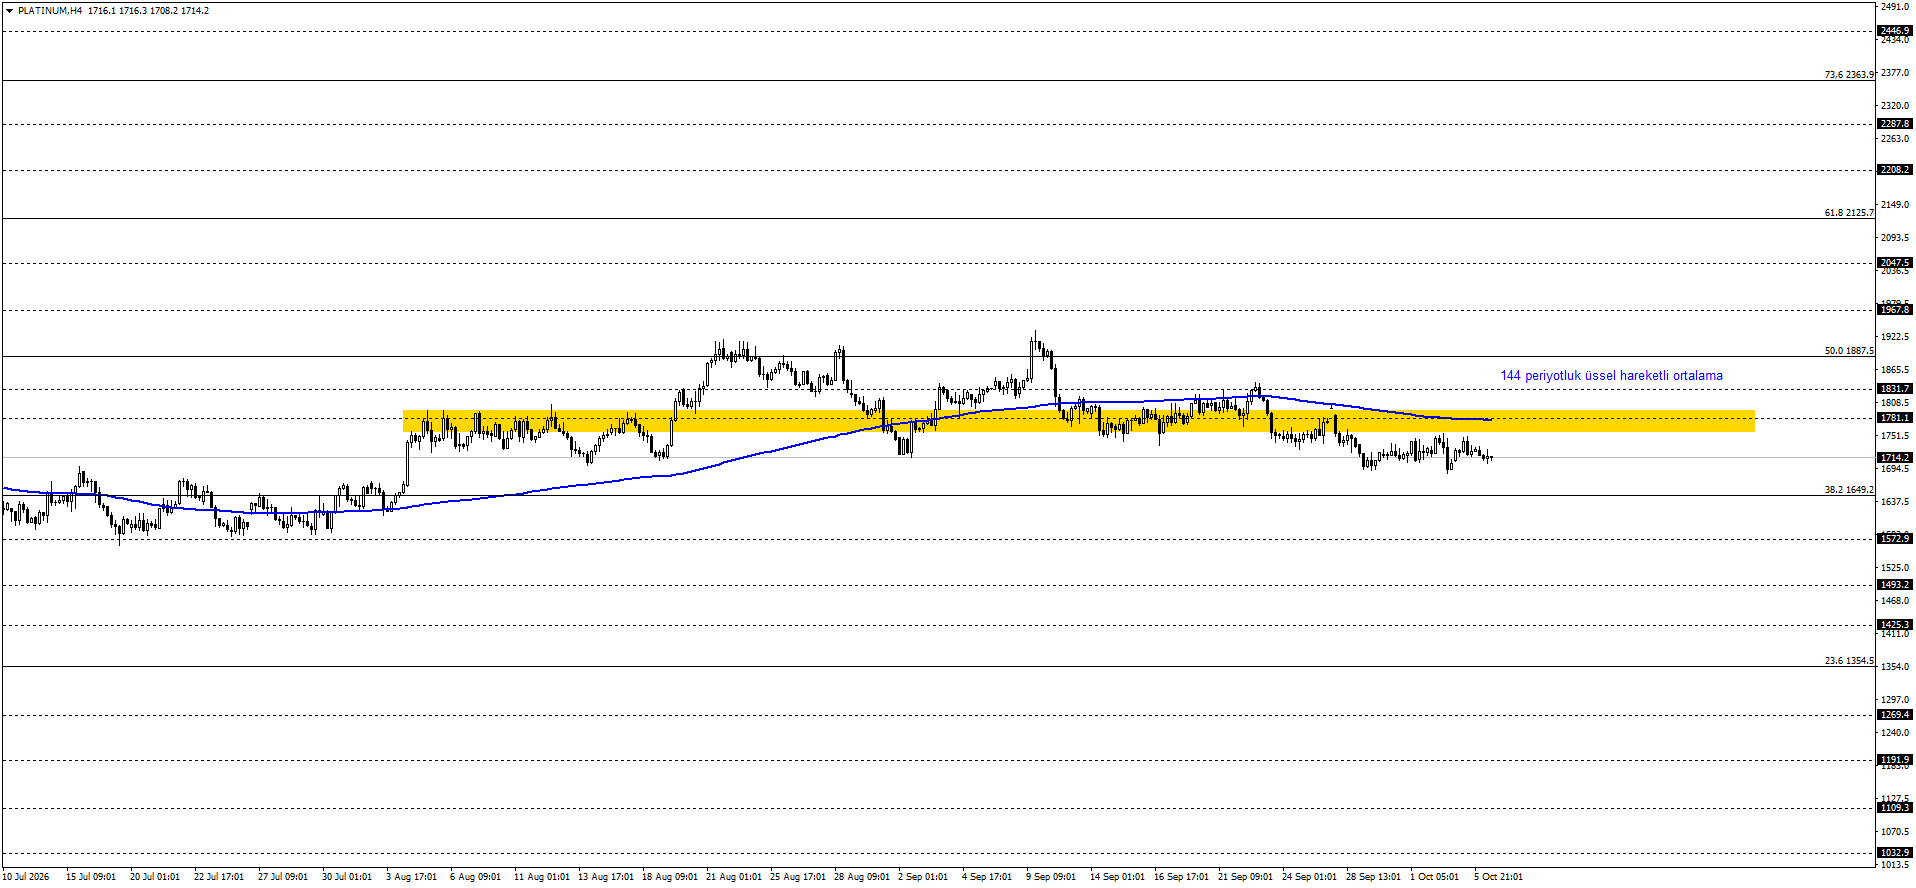Viewport: 1916px width, 888px height.
Task: Click the price level tag 2047.5
Action: click(x=1895, y=263)
